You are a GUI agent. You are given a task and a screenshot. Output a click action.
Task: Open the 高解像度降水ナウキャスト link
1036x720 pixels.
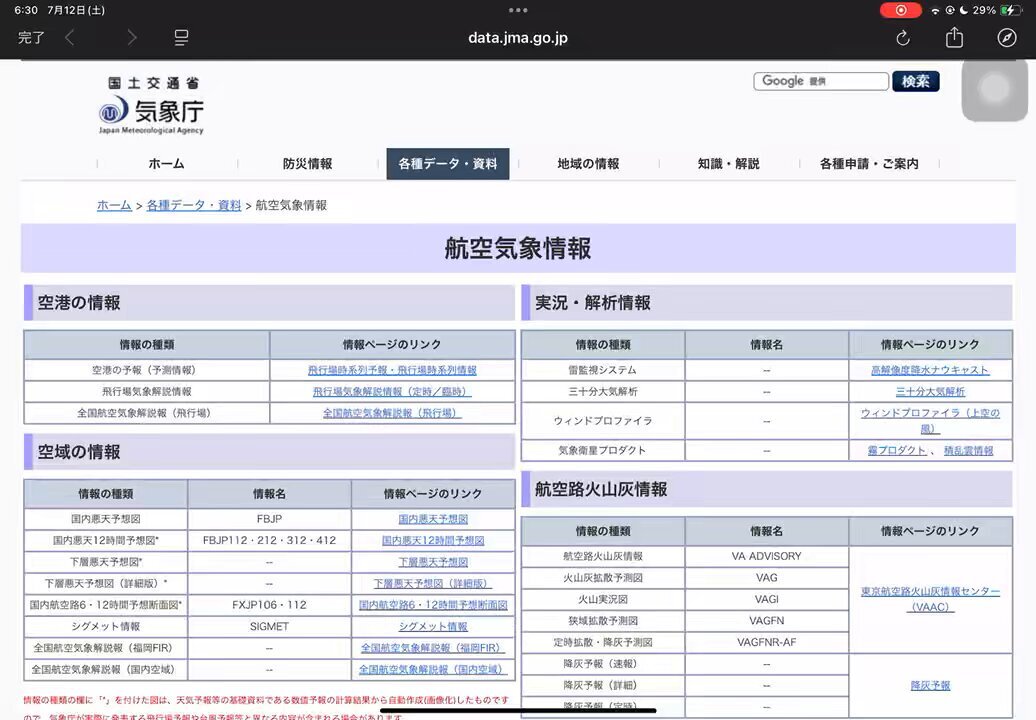tap(930, 370)
